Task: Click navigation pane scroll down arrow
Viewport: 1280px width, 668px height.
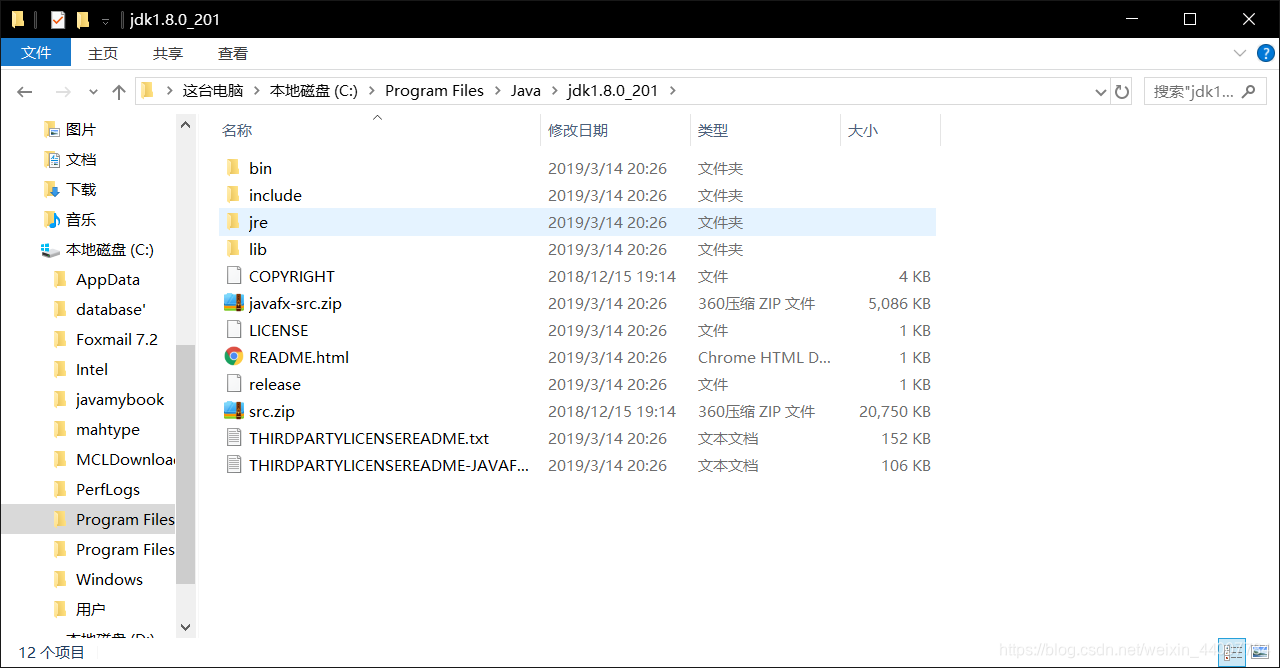Action: [185, 627]
